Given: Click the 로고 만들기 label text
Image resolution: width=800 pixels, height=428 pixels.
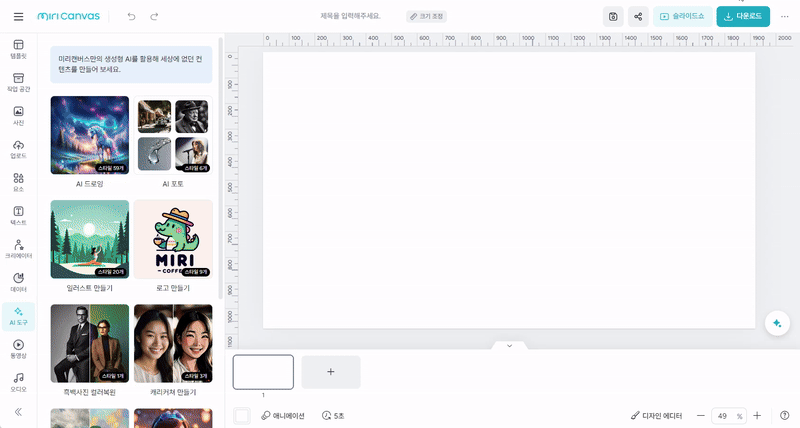Looking at the screenshot, I should tap(173, 288).
